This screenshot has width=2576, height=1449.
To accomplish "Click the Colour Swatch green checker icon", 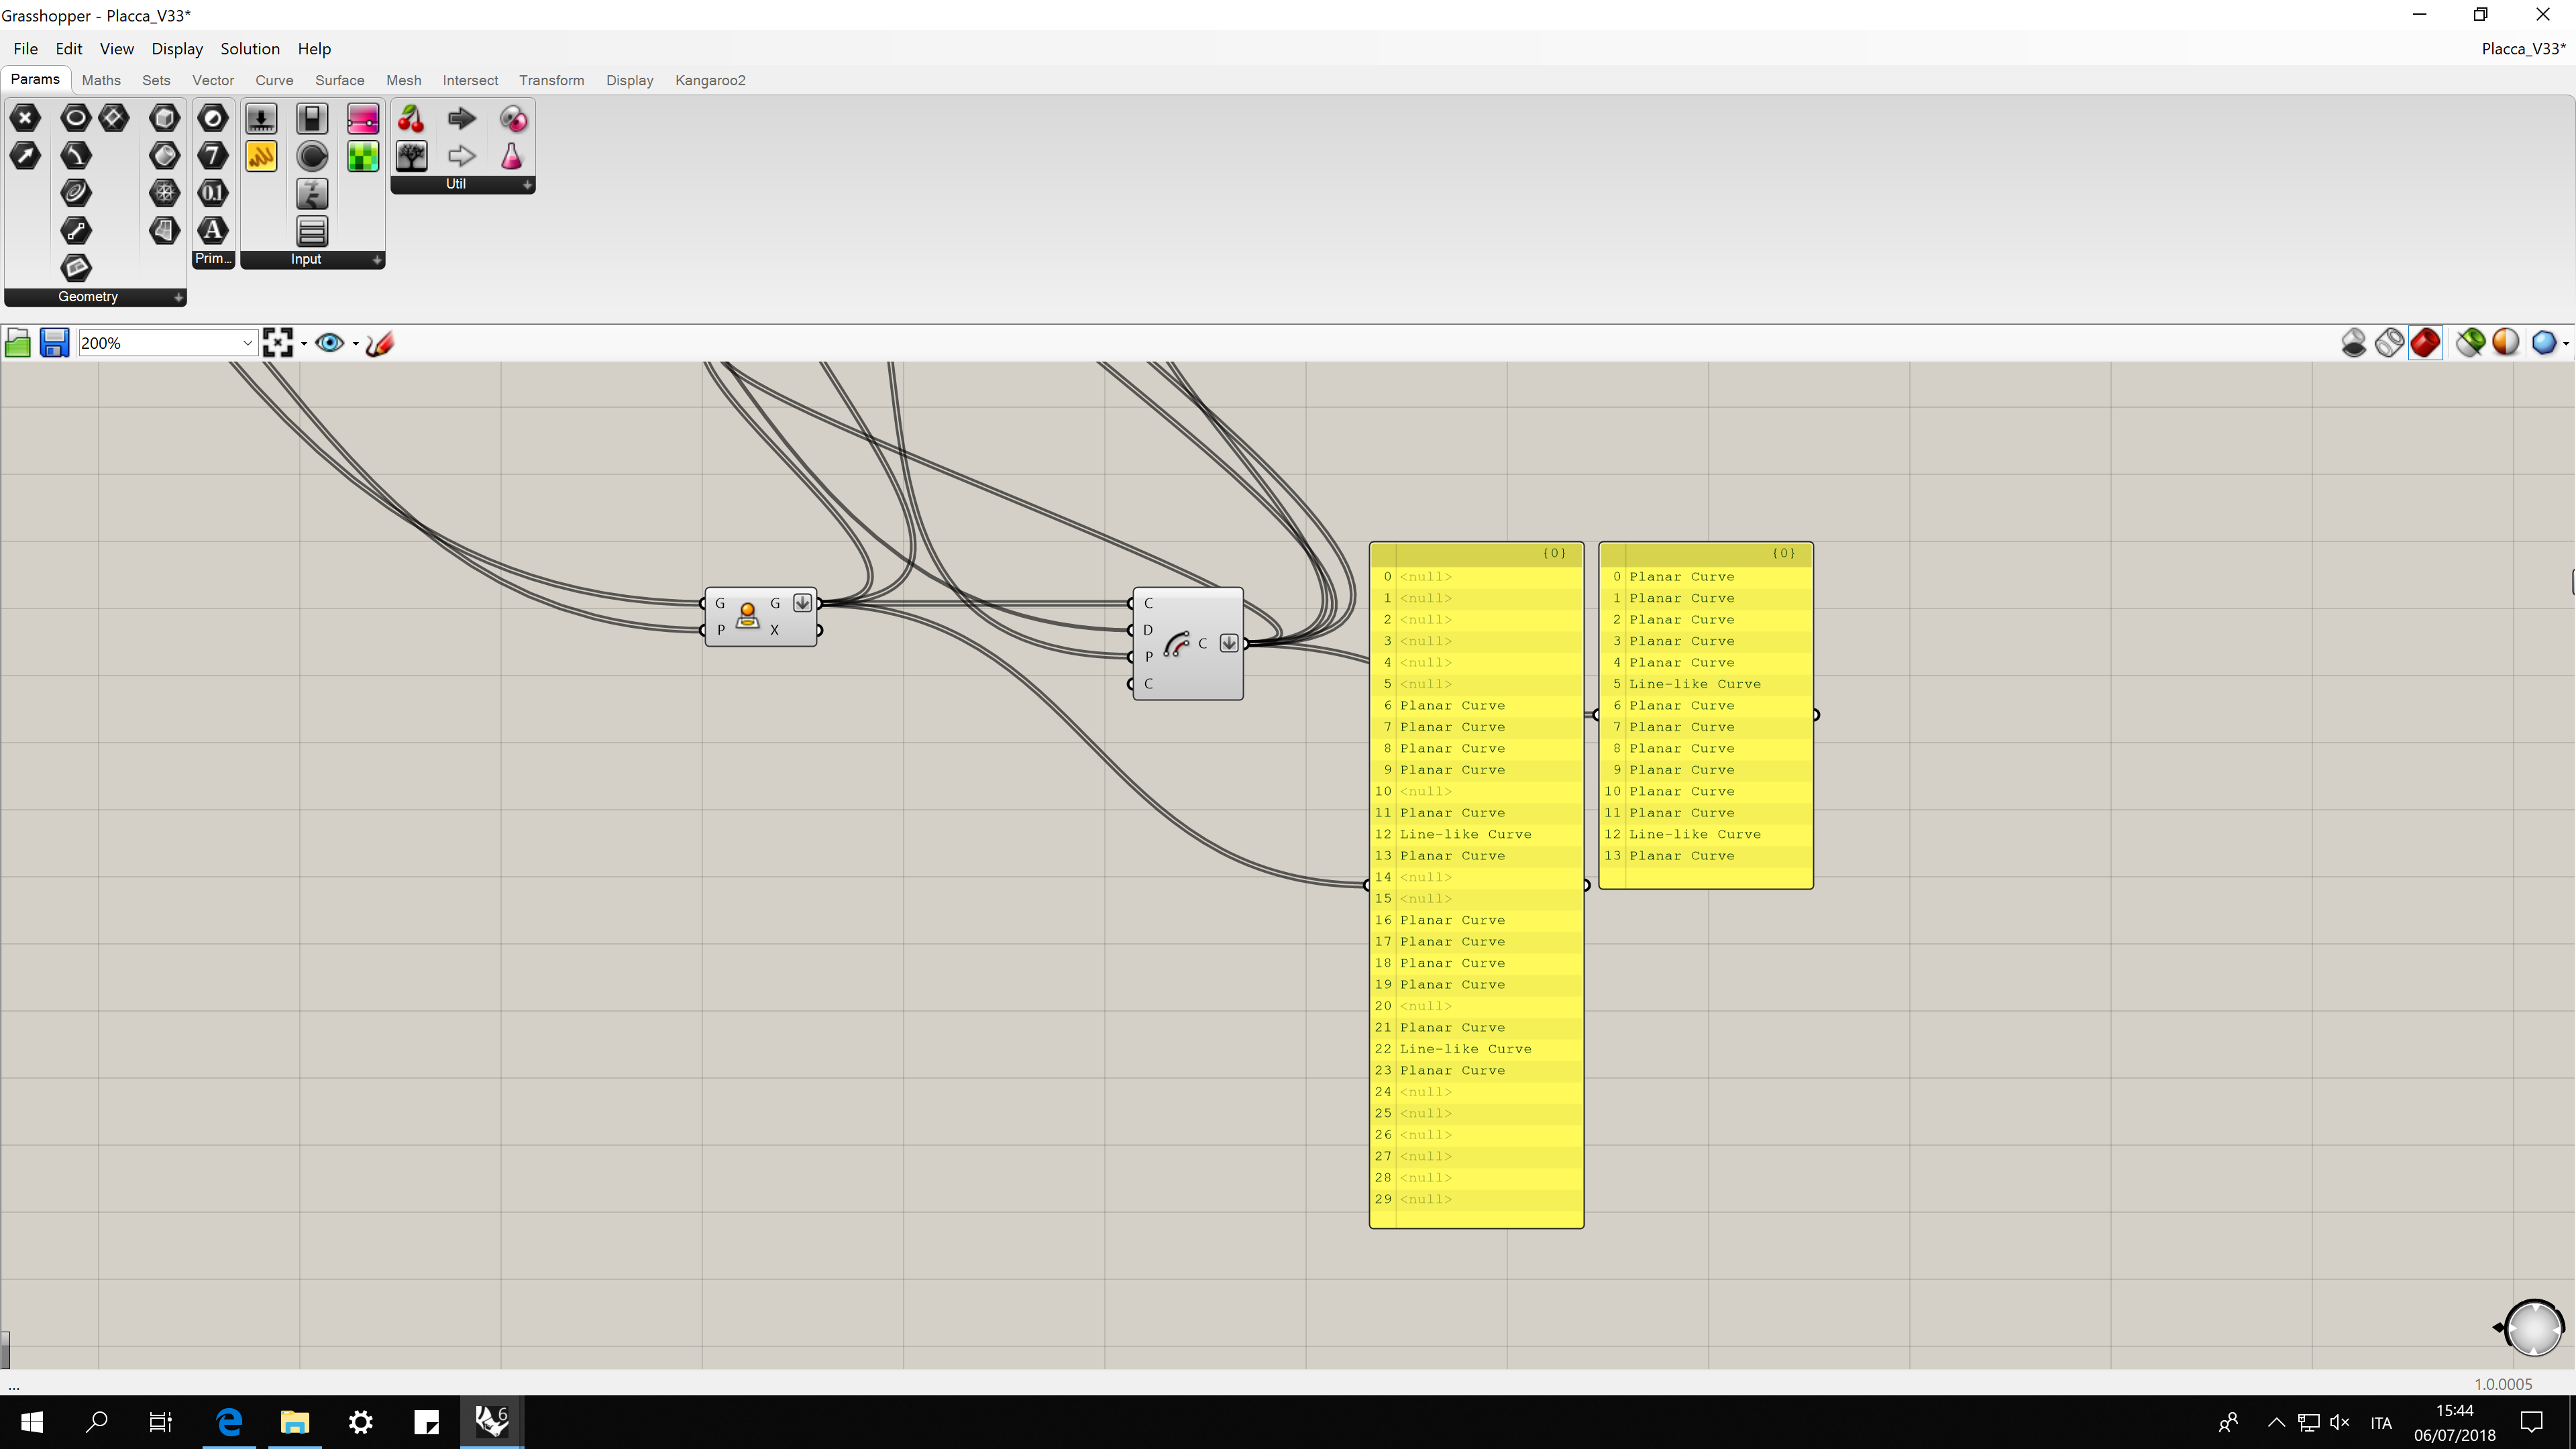I will pos(363,156).
